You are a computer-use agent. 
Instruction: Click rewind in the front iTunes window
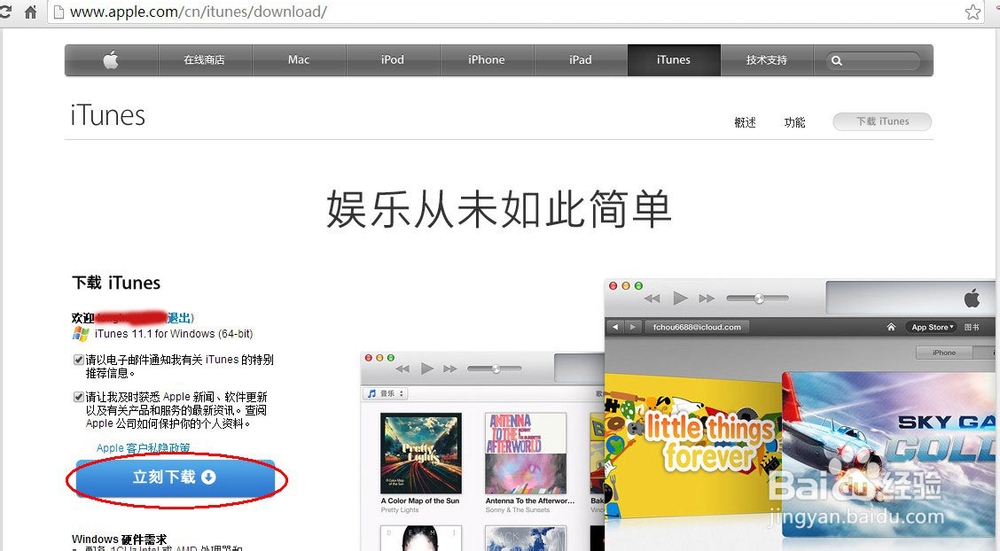(652, 298)
